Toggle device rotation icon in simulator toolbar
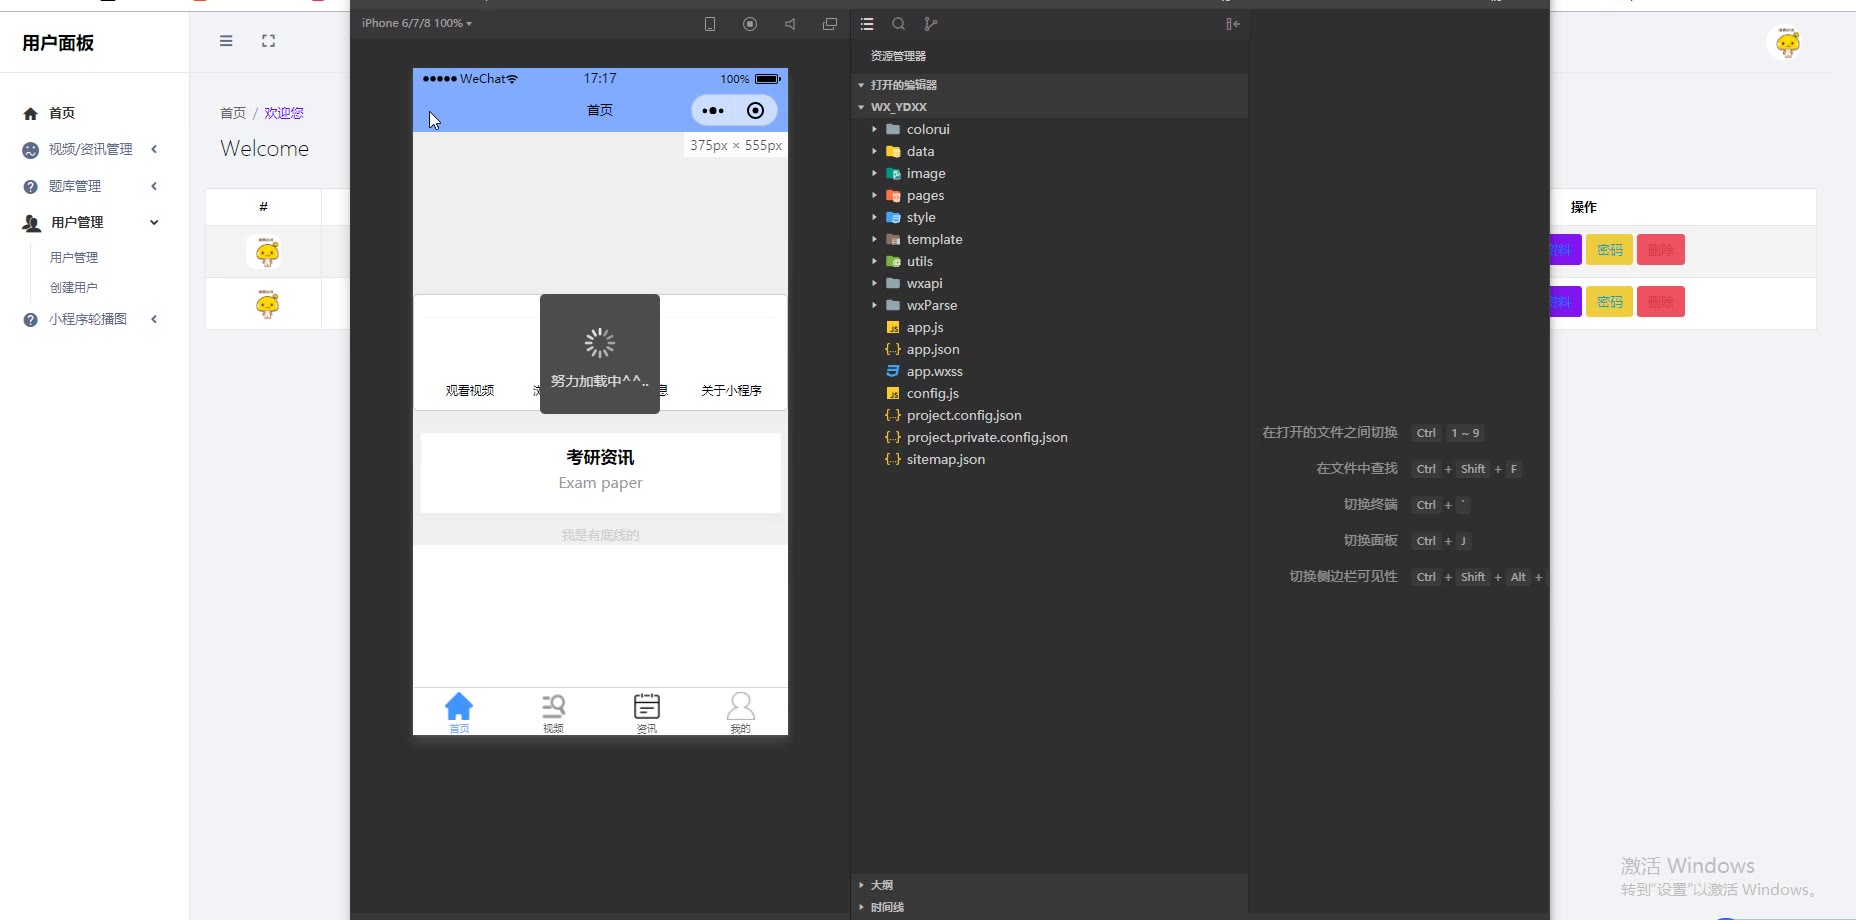The width and height of the screenshot is (1856, 920). click(710, 24)
